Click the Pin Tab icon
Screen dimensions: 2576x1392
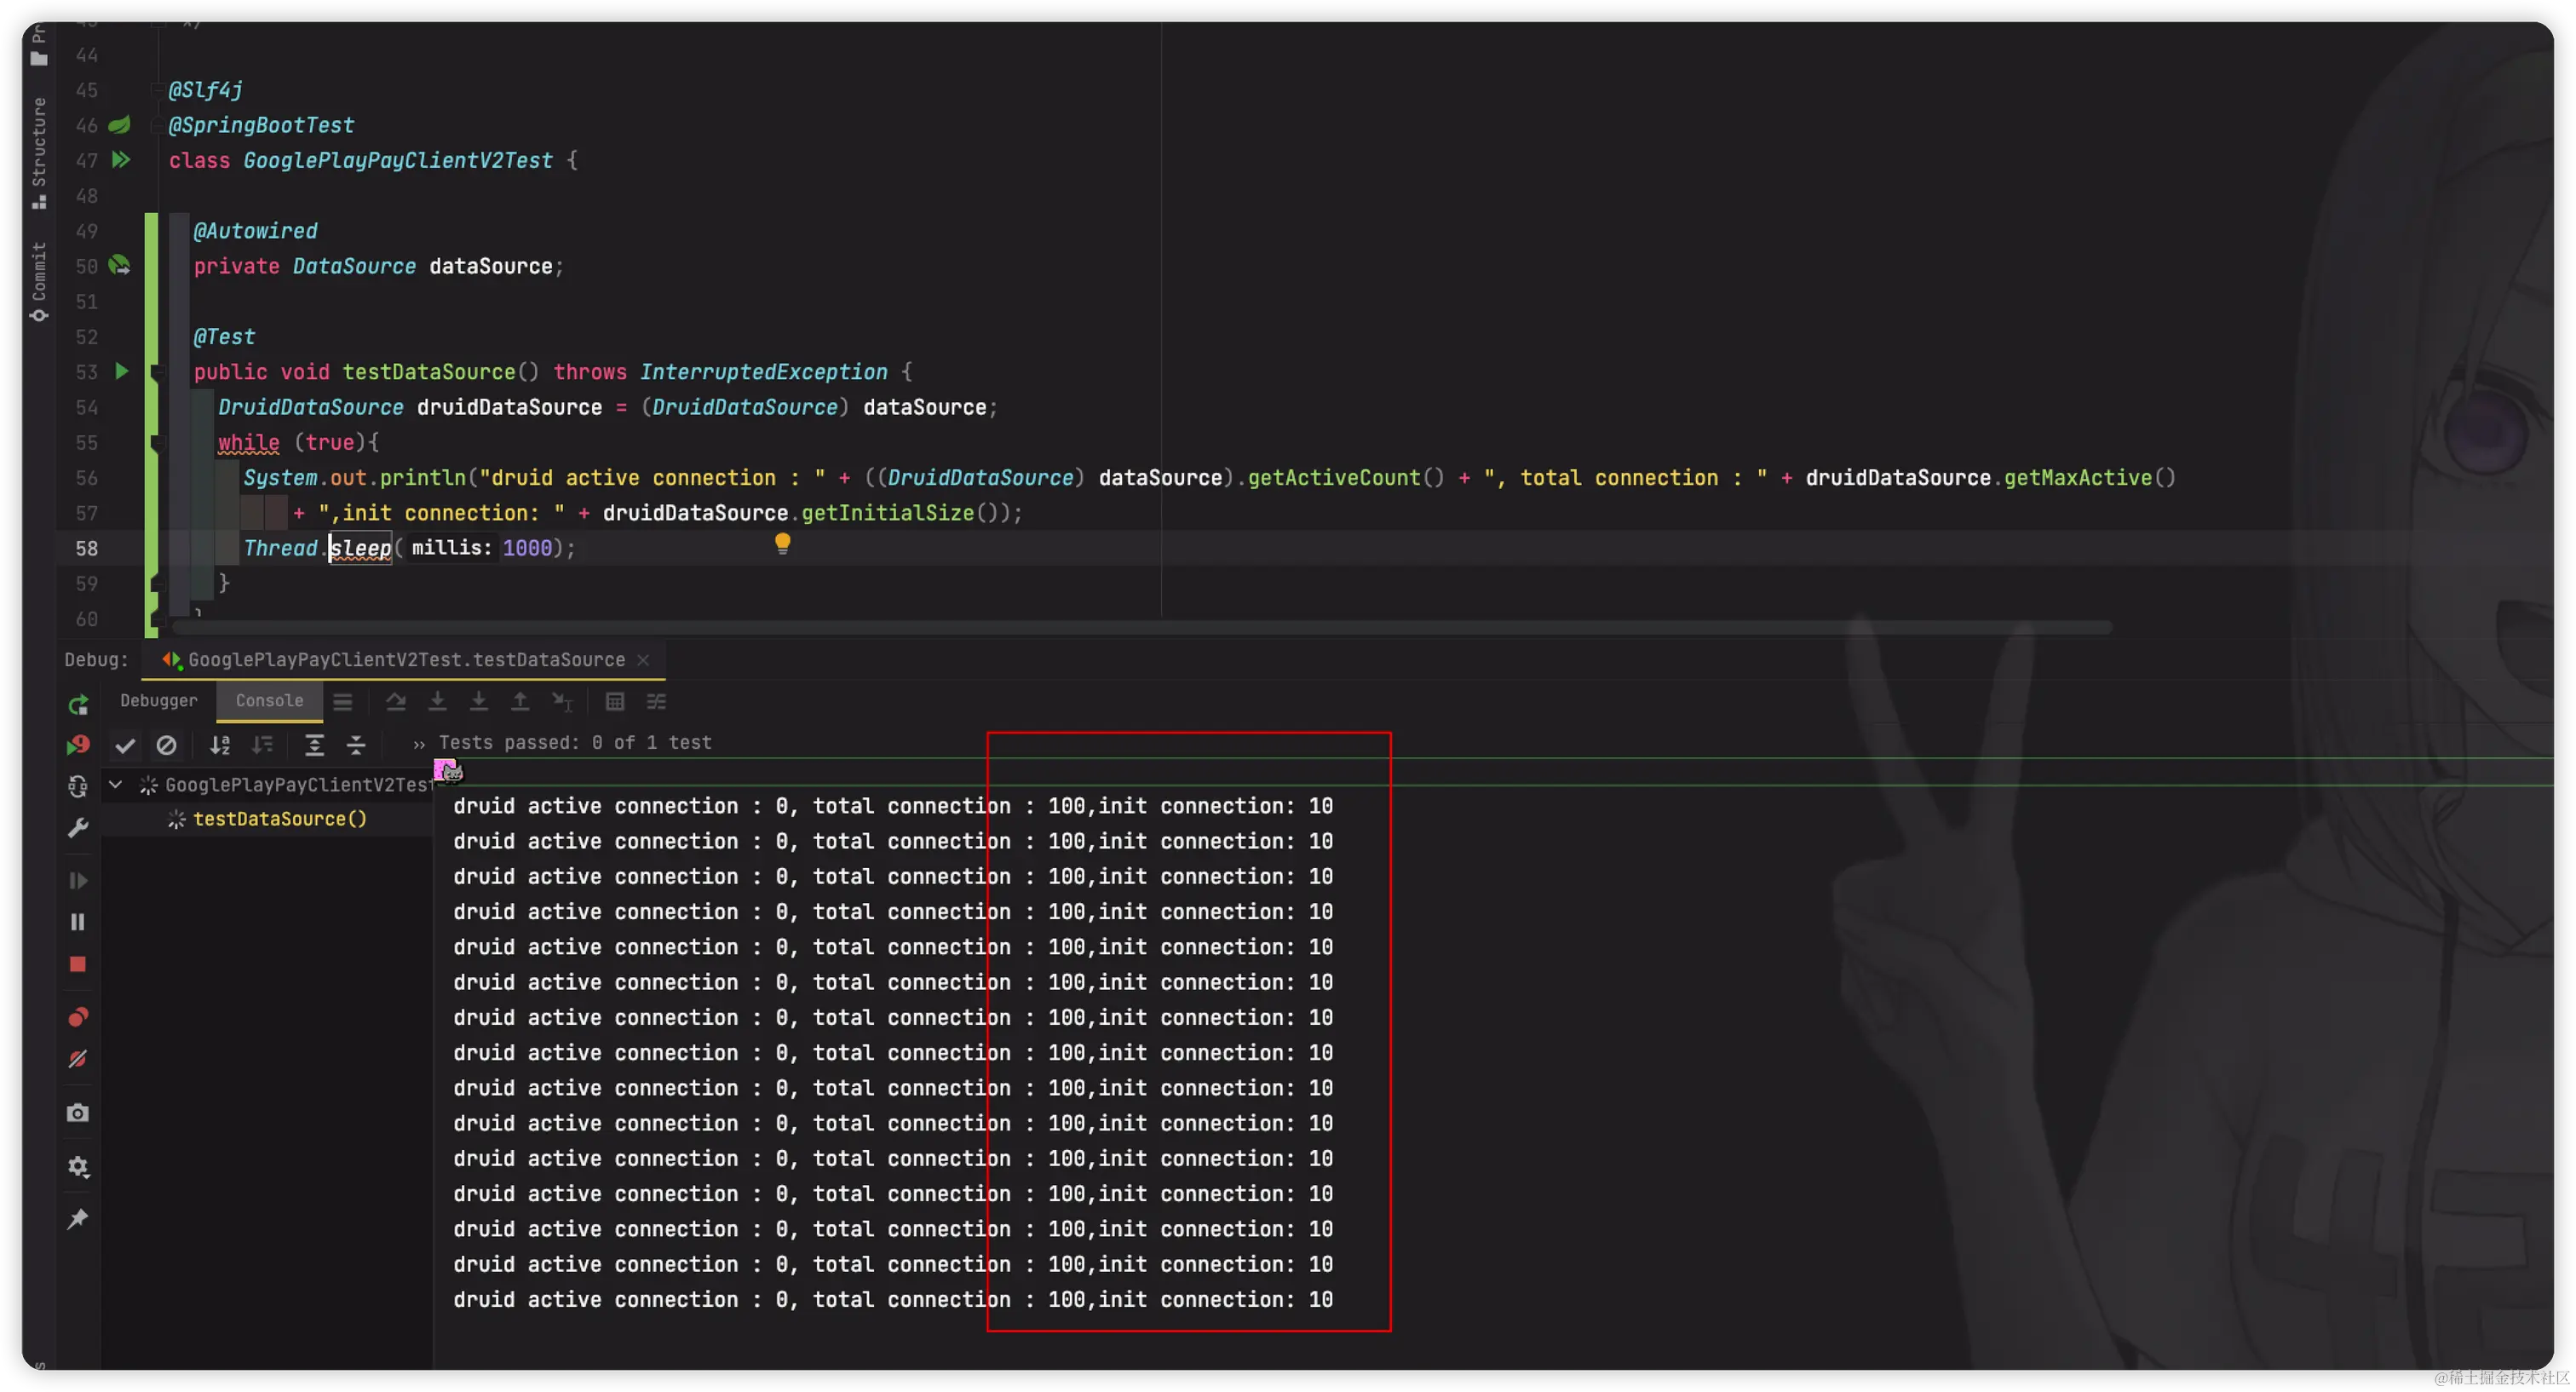(x=78, y=1219)
